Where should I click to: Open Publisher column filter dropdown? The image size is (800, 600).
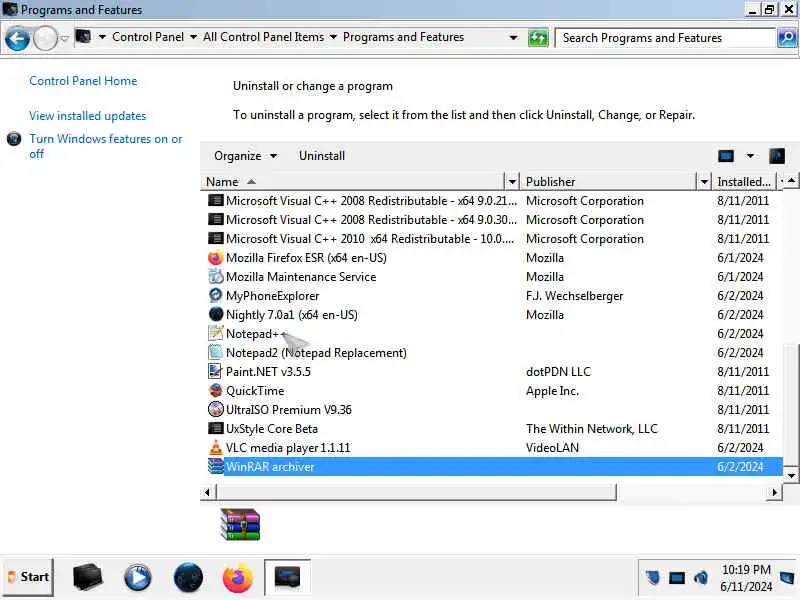[x=704, y=182]
